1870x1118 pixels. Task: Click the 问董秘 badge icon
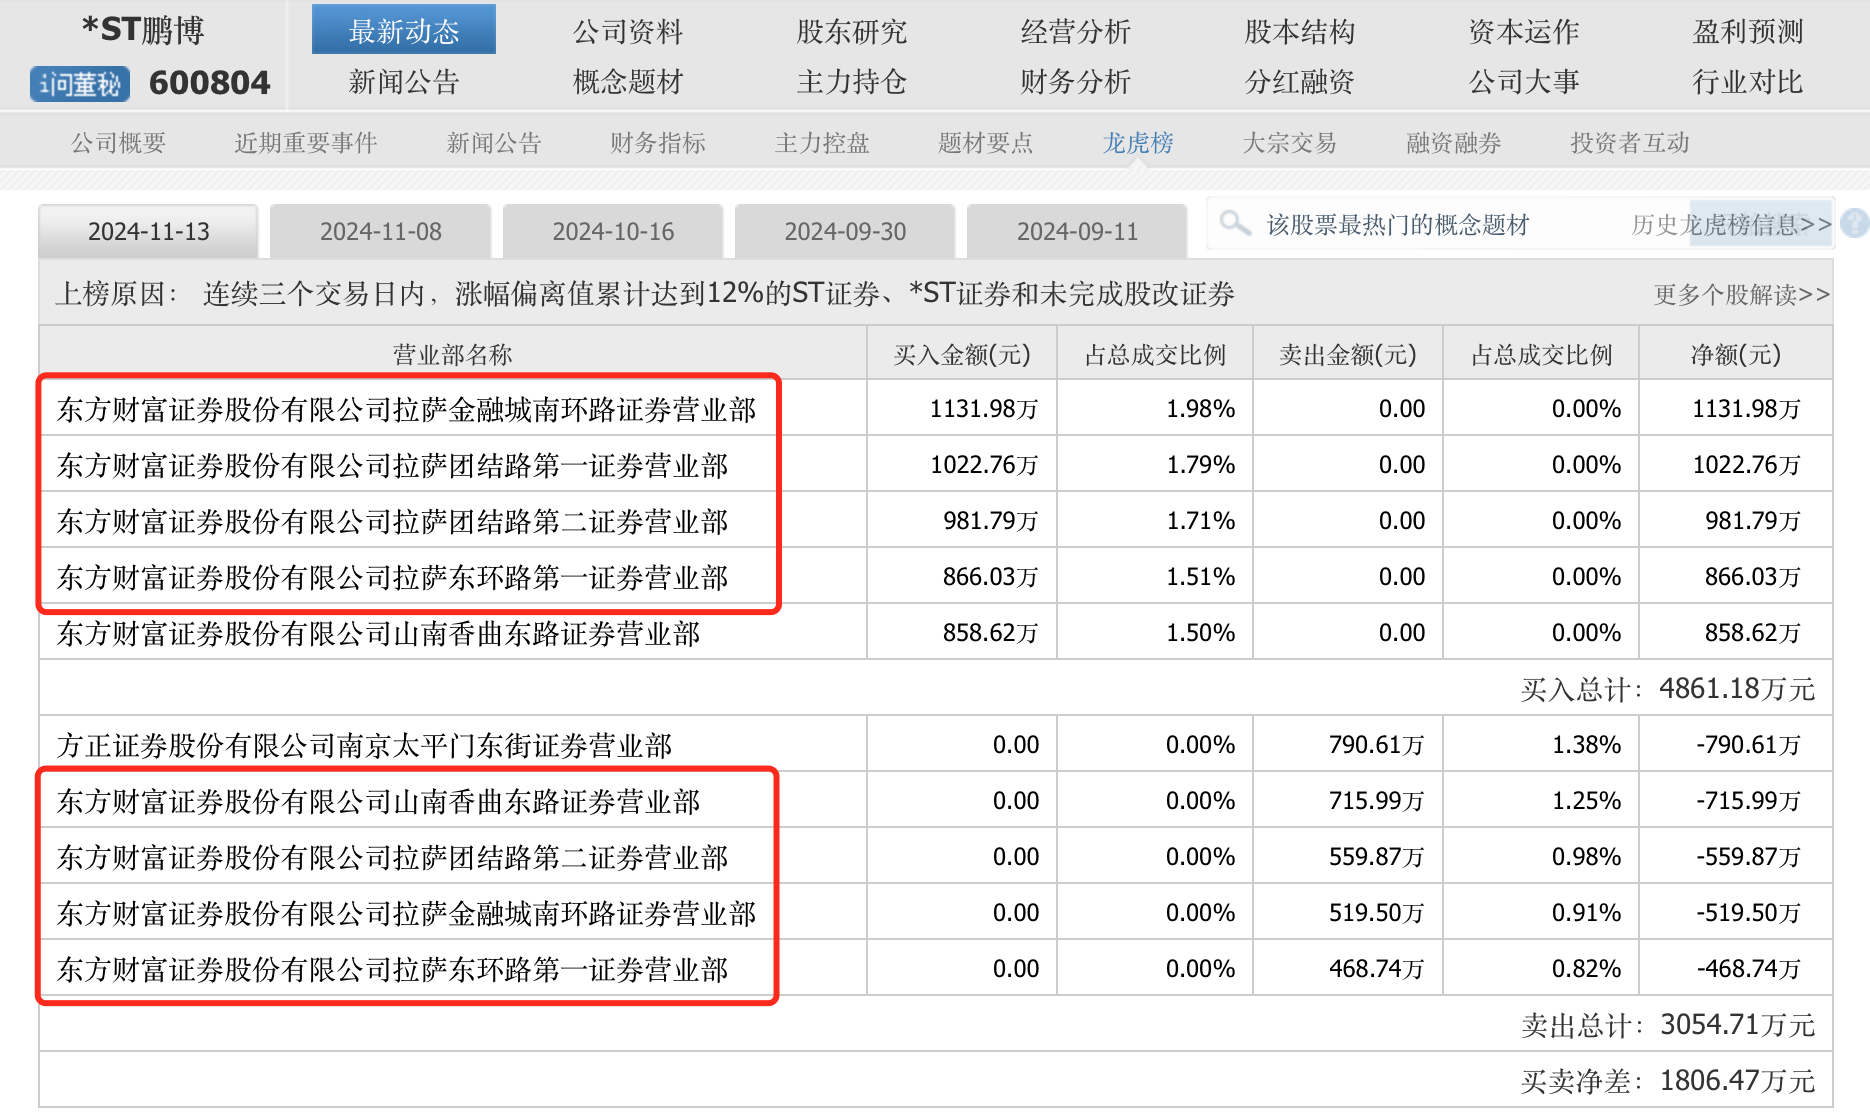tap(80, 84)
